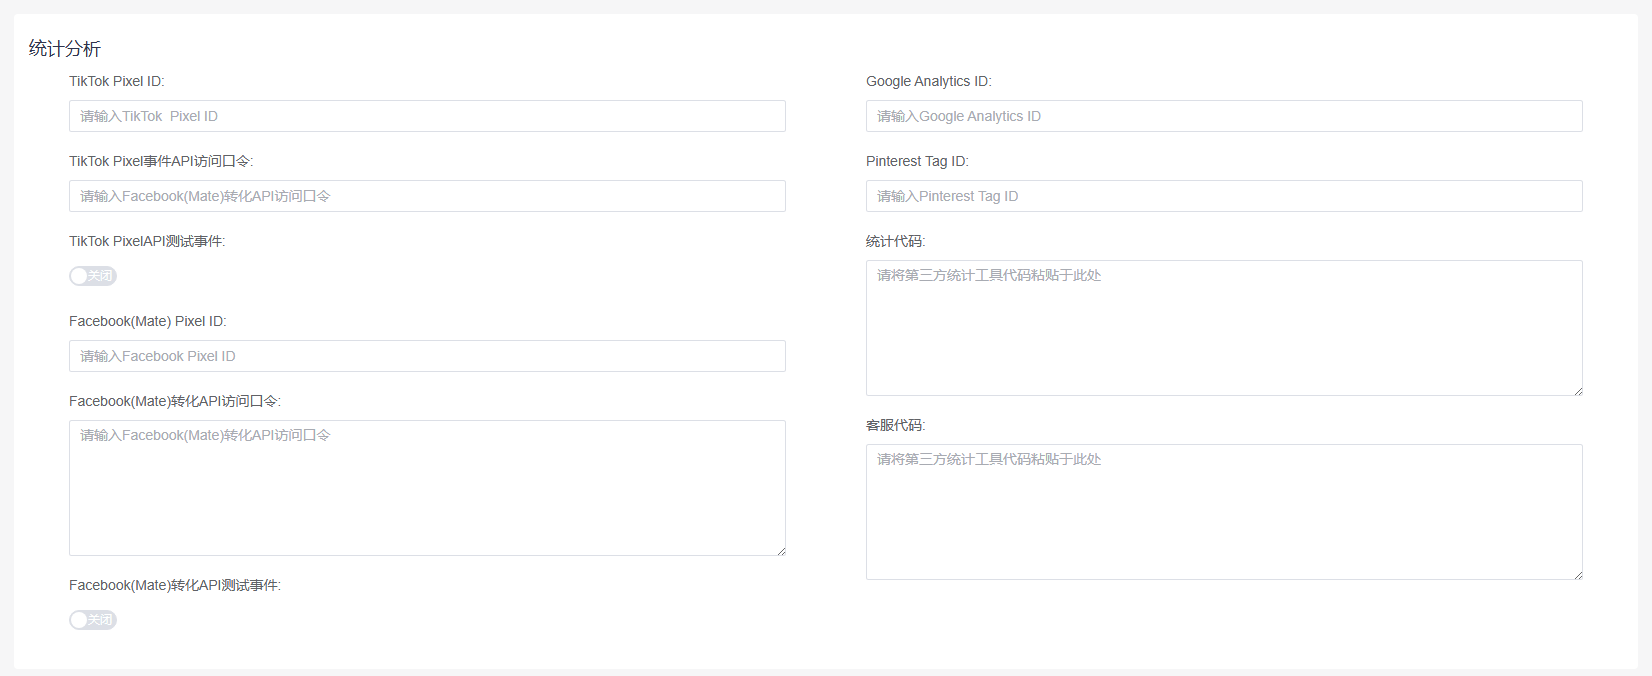
Task: Click inside the 统计代码 text area
Action: click(x=1224, y=328)
